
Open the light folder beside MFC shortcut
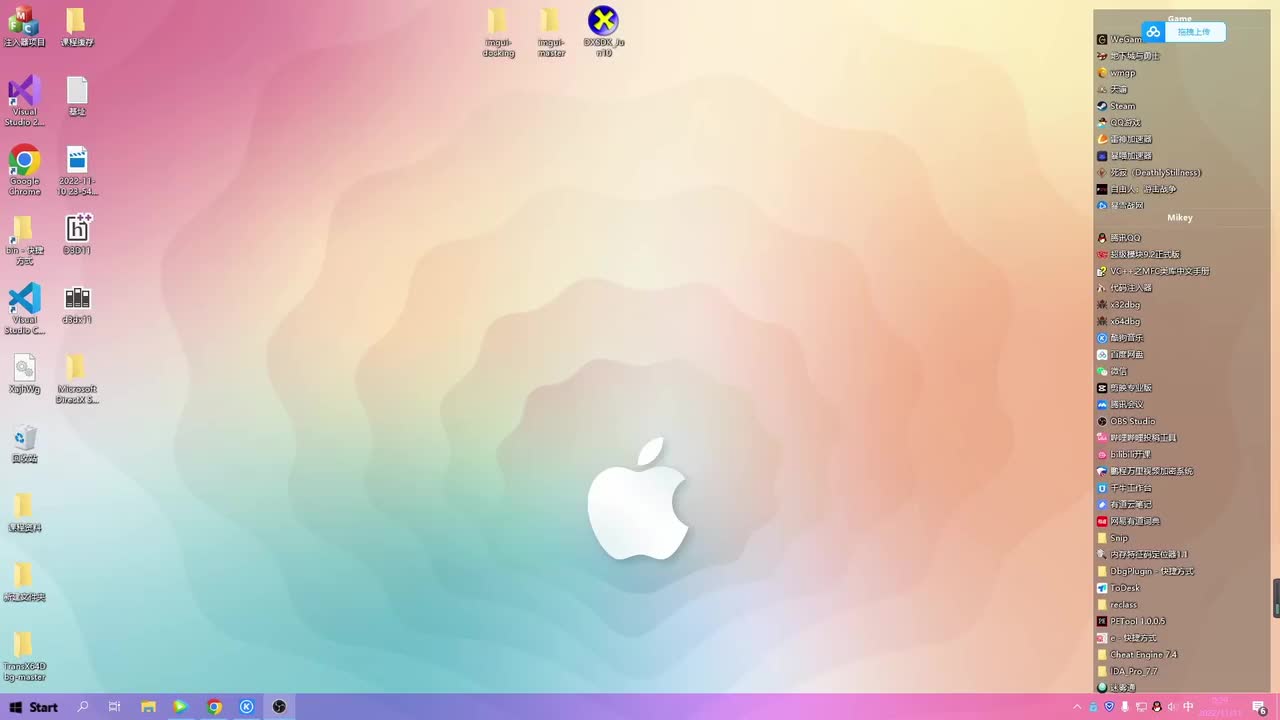77,27
